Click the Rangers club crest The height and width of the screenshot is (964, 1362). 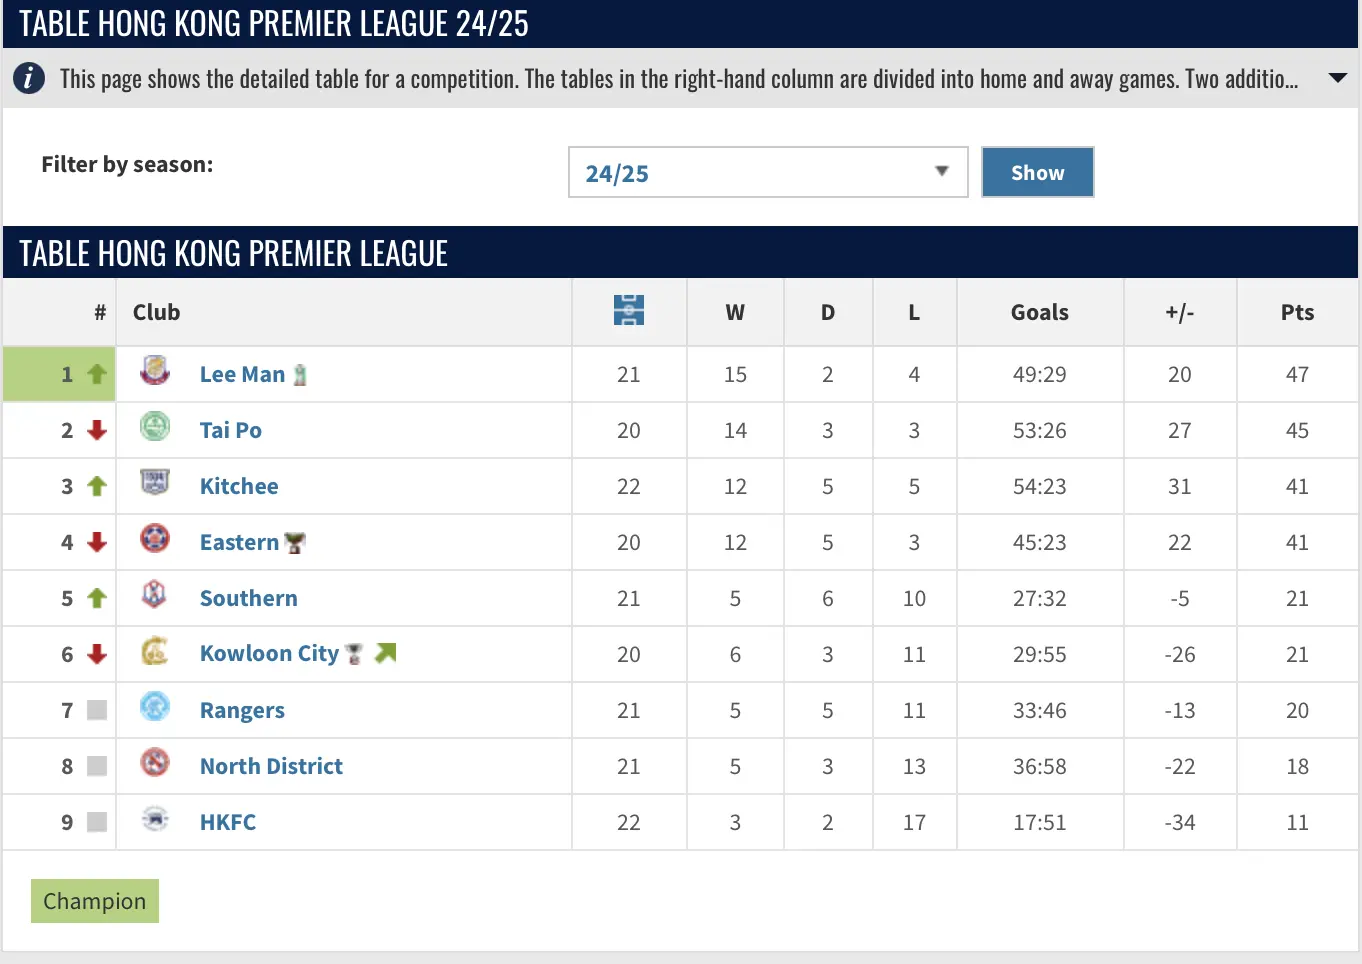coord(155,707)
